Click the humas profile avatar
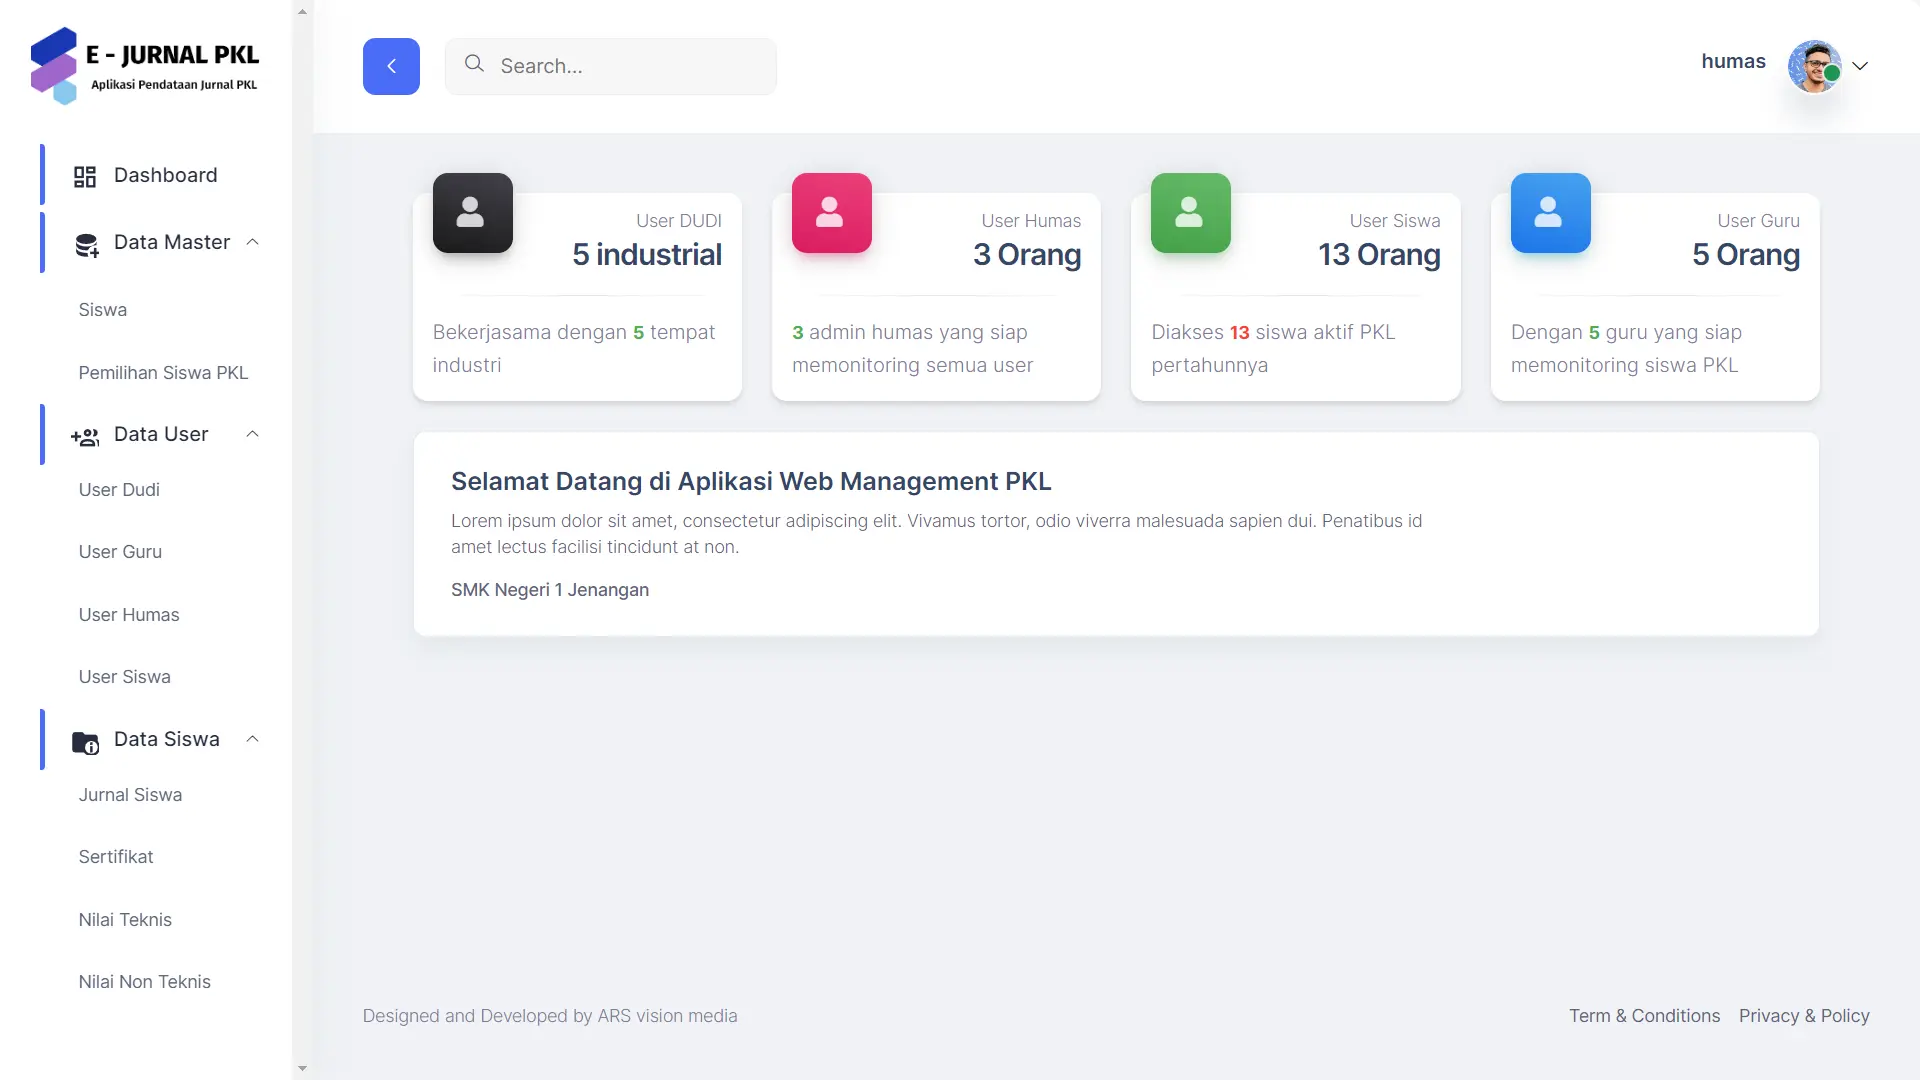 coord(1814,66)
